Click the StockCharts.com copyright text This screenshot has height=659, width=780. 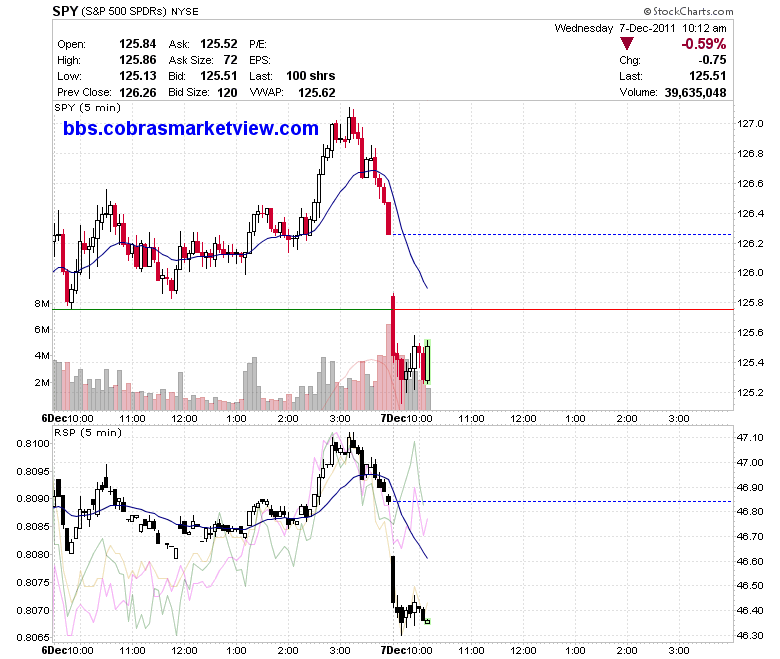(x=688, y=11)
